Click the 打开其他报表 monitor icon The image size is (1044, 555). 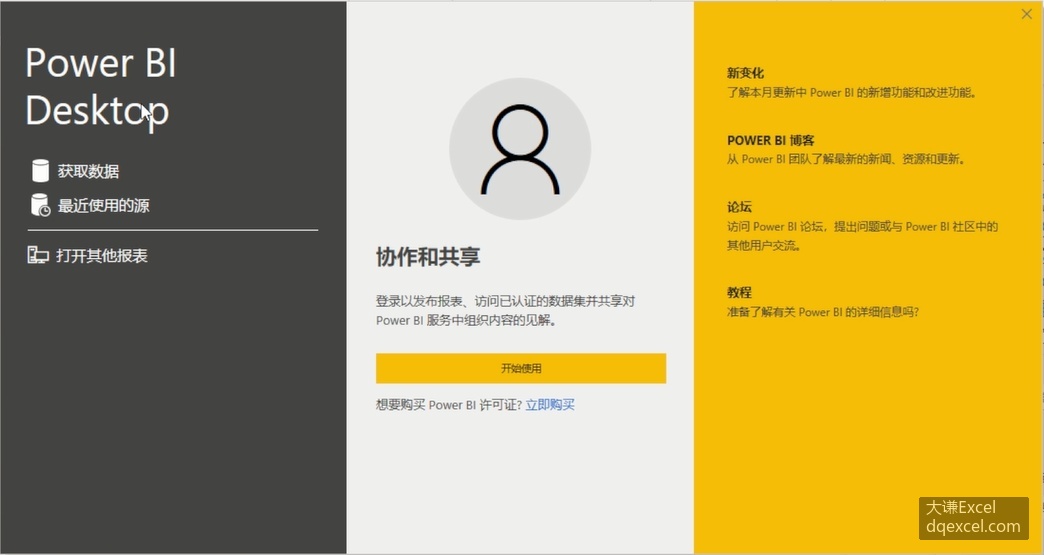[38, 256]
